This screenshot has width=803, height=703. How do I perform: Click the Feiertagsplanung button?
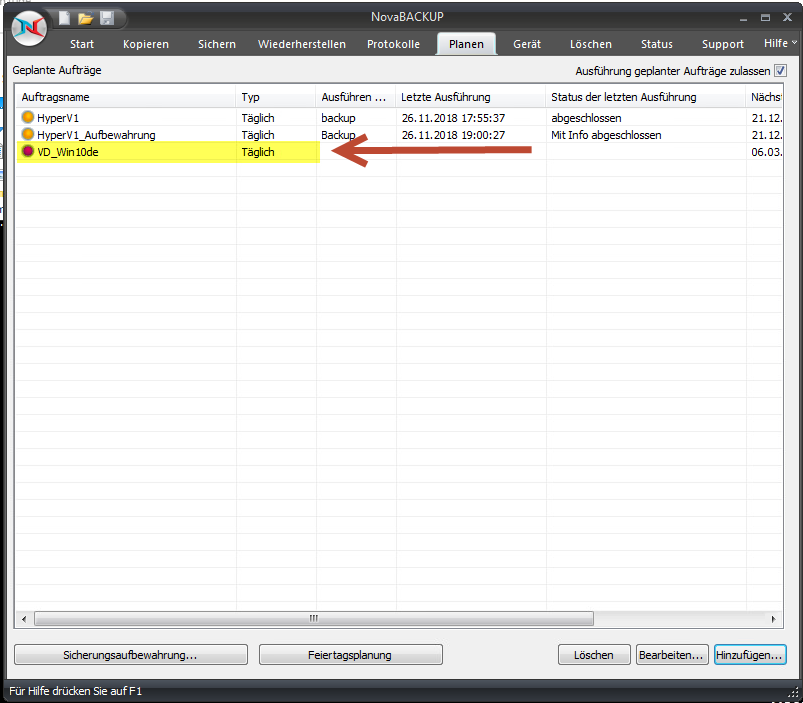pyautogui.click(x=350, y=655)
